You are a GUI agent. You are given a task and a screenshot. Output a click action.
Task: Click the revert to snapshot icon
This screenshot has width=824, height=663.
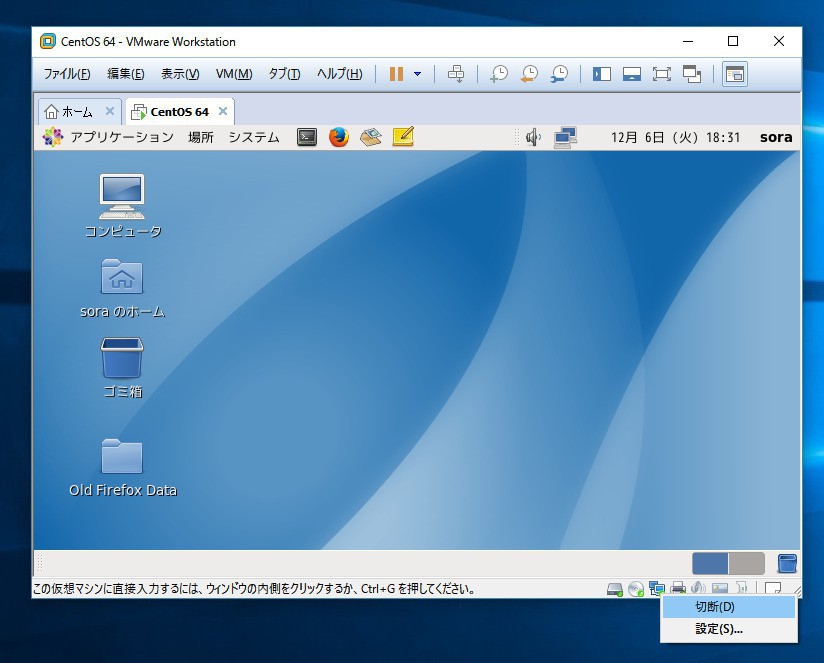coord(529,74)
